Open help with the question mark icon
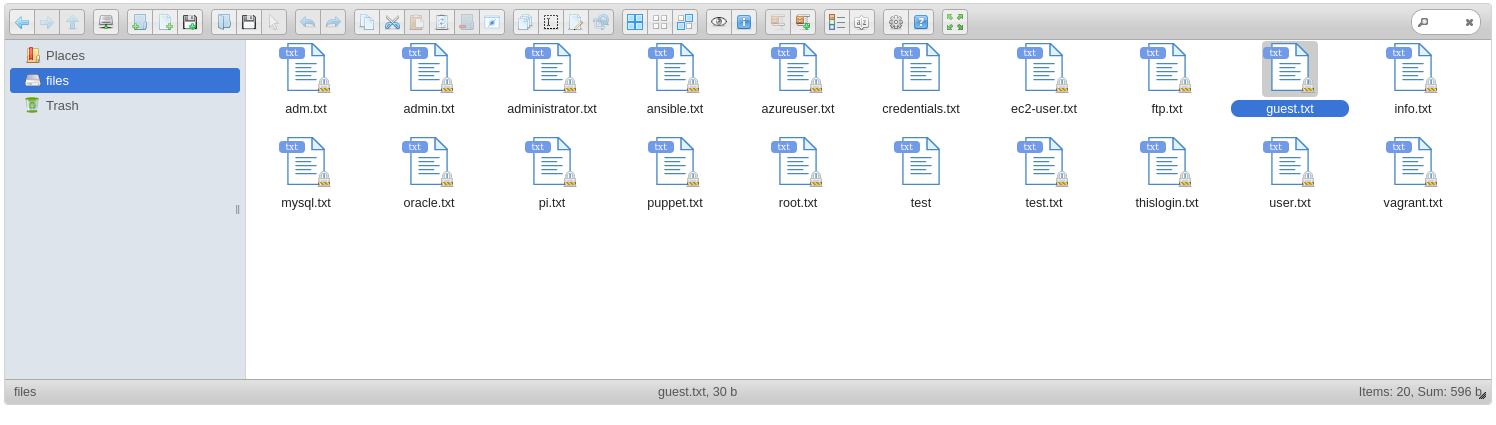This screenshot has height=425, width=1496. click(x=921, y=22)
